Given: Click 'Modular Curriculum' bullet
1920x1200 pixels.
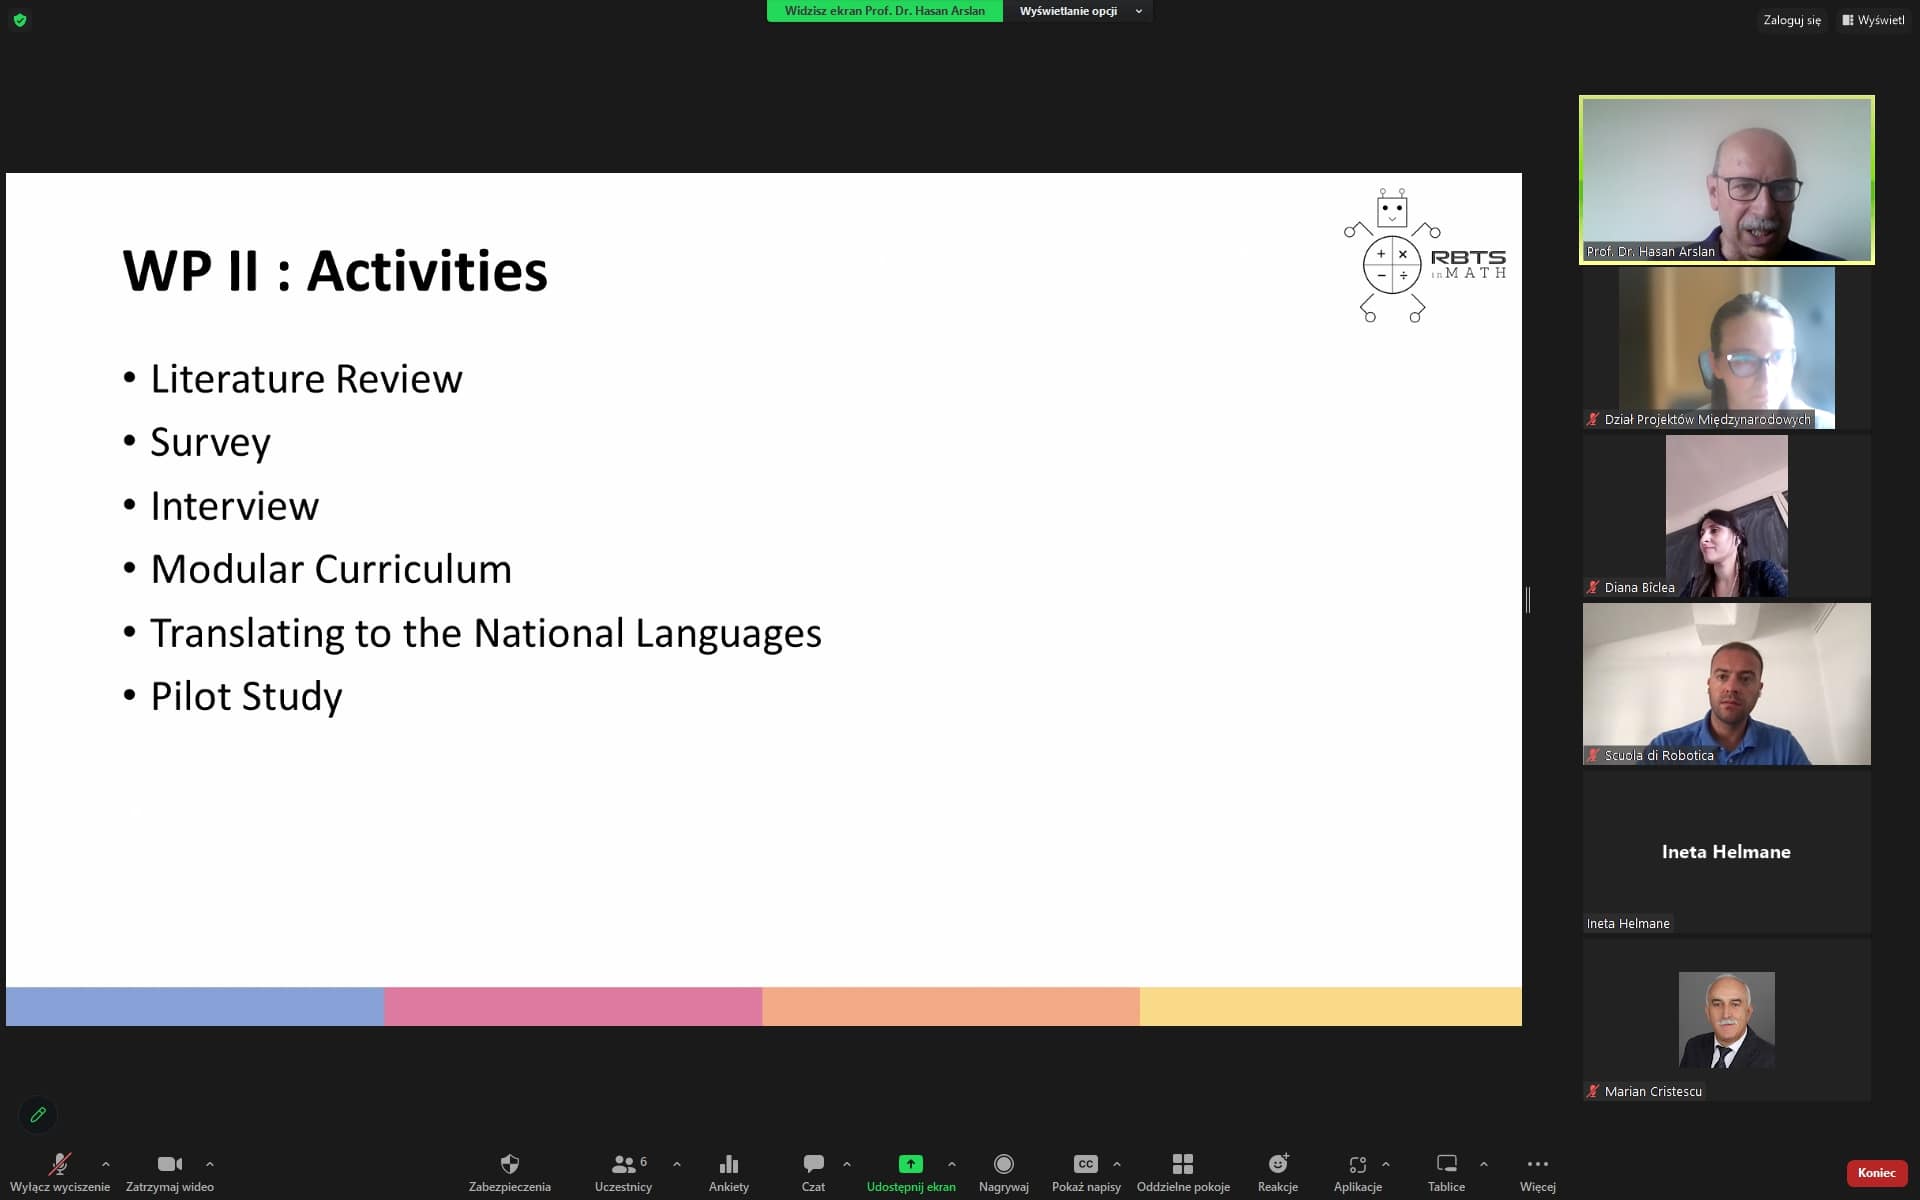Looking at the screenshot, I should (x=331, y=569).
